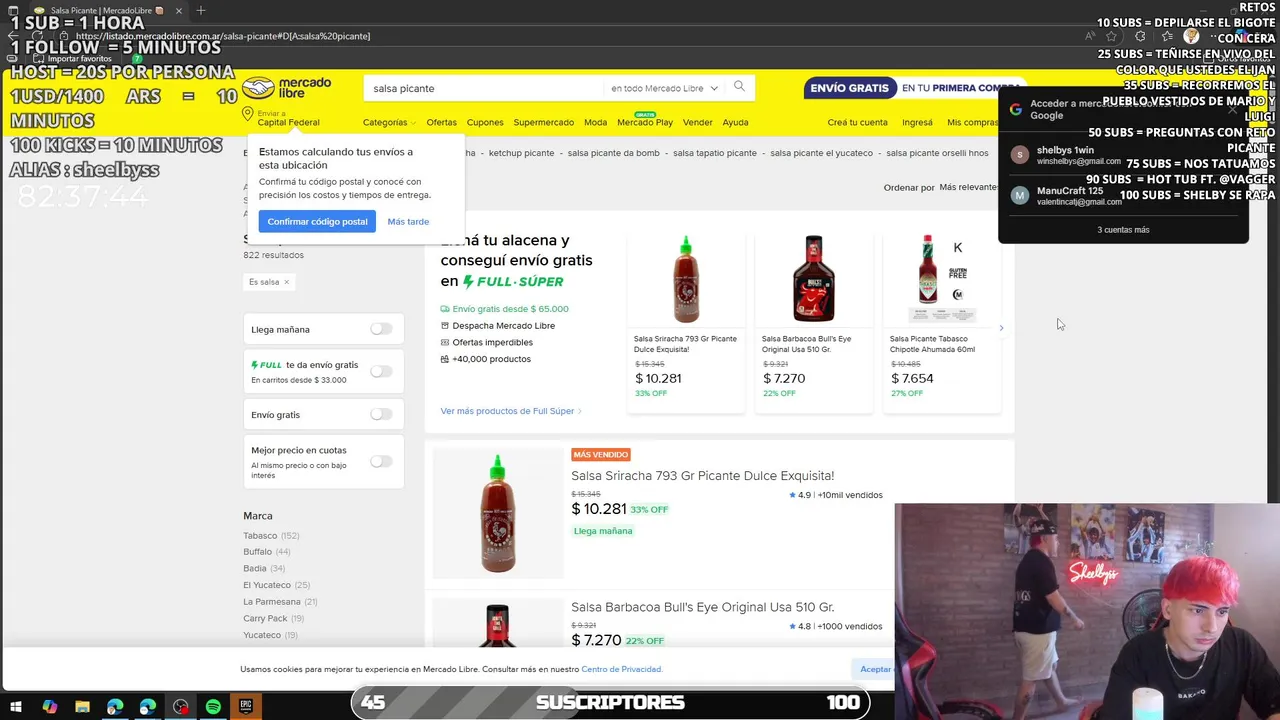Launch Copilot from the taskbar

tap(50, 706)
